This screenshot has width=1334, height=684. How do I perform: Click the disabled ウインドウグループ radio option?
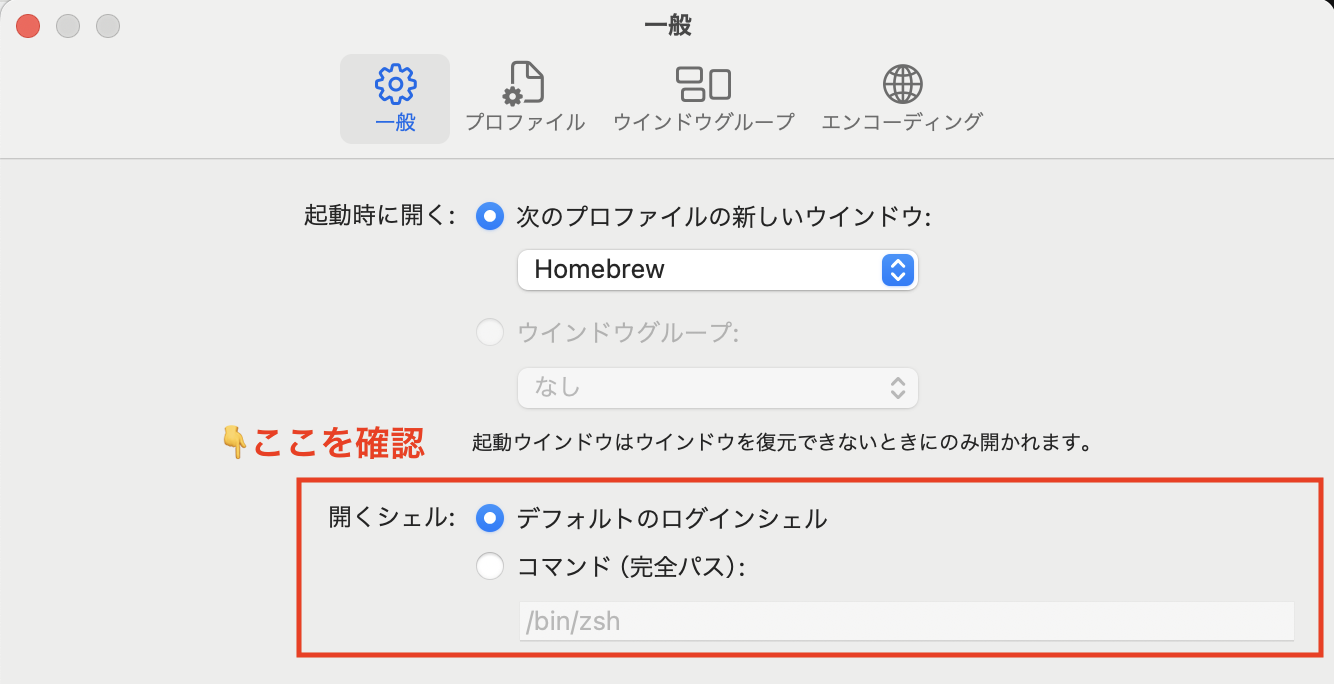coord(489,332)
